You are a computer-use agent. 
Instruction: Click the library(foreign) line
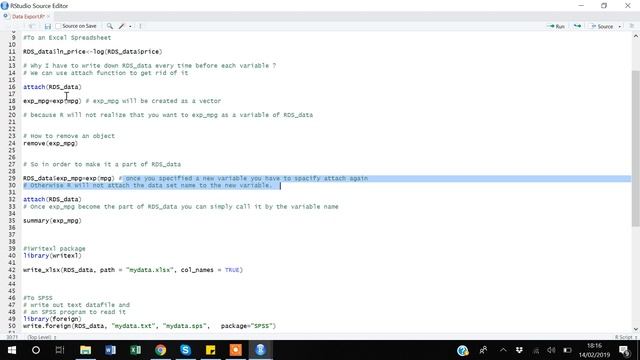click(x=52, y=319)
